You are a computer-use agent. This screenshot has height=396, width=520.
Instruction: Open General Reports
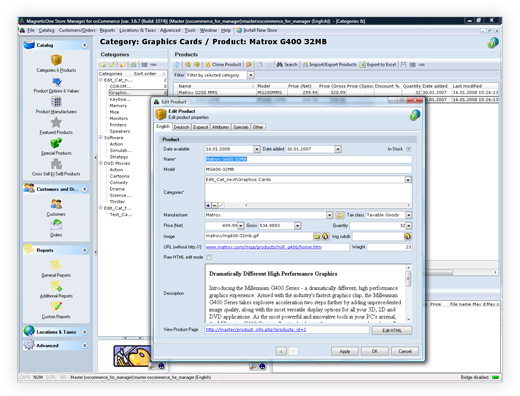56,269
